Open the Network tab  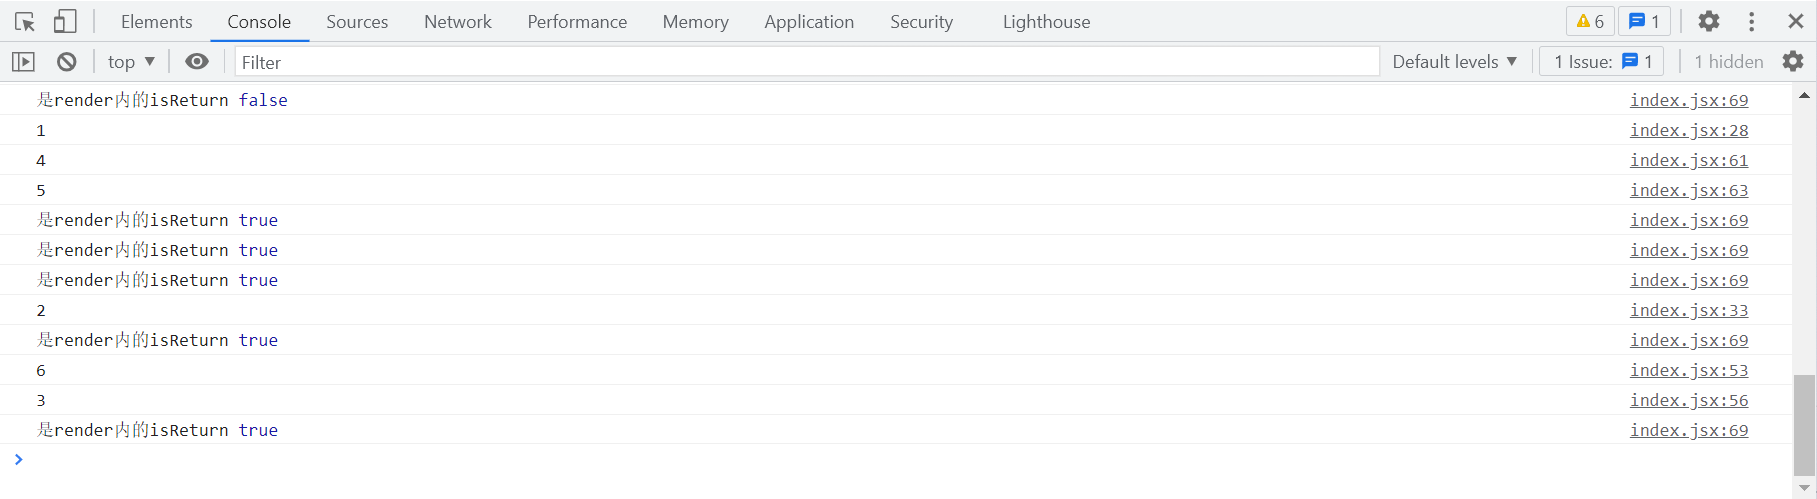pyautogui.click(x=457, y=22)
